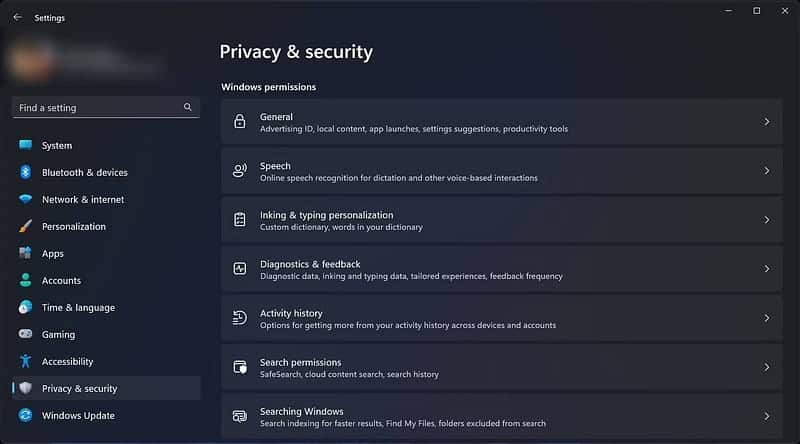Open Diagnostics & feedback chevron
800x444 pixels.
766,268
